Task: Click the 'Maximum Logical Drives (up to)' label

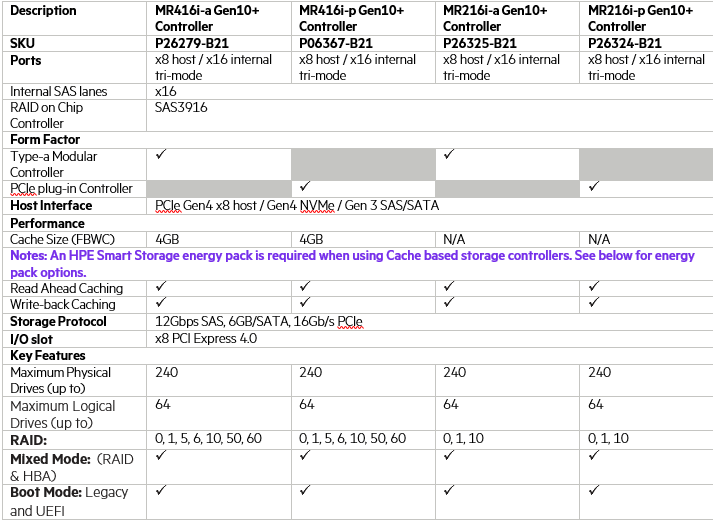Action: point(63,414)
